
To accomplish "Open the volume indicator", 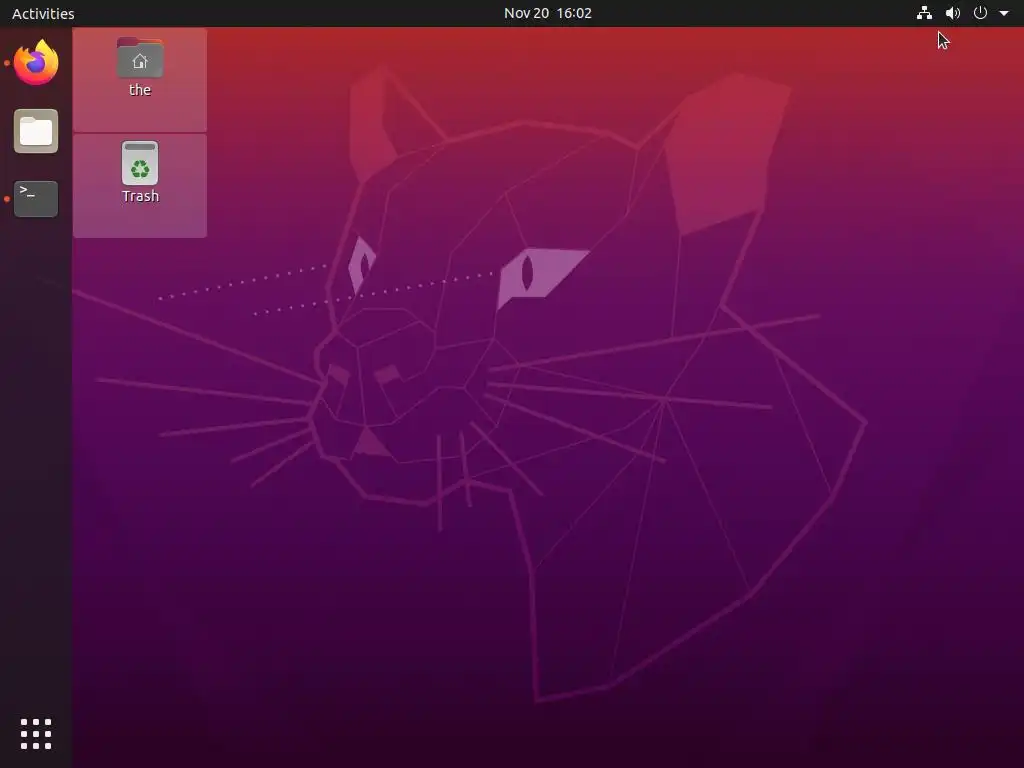I will [953, 13].
